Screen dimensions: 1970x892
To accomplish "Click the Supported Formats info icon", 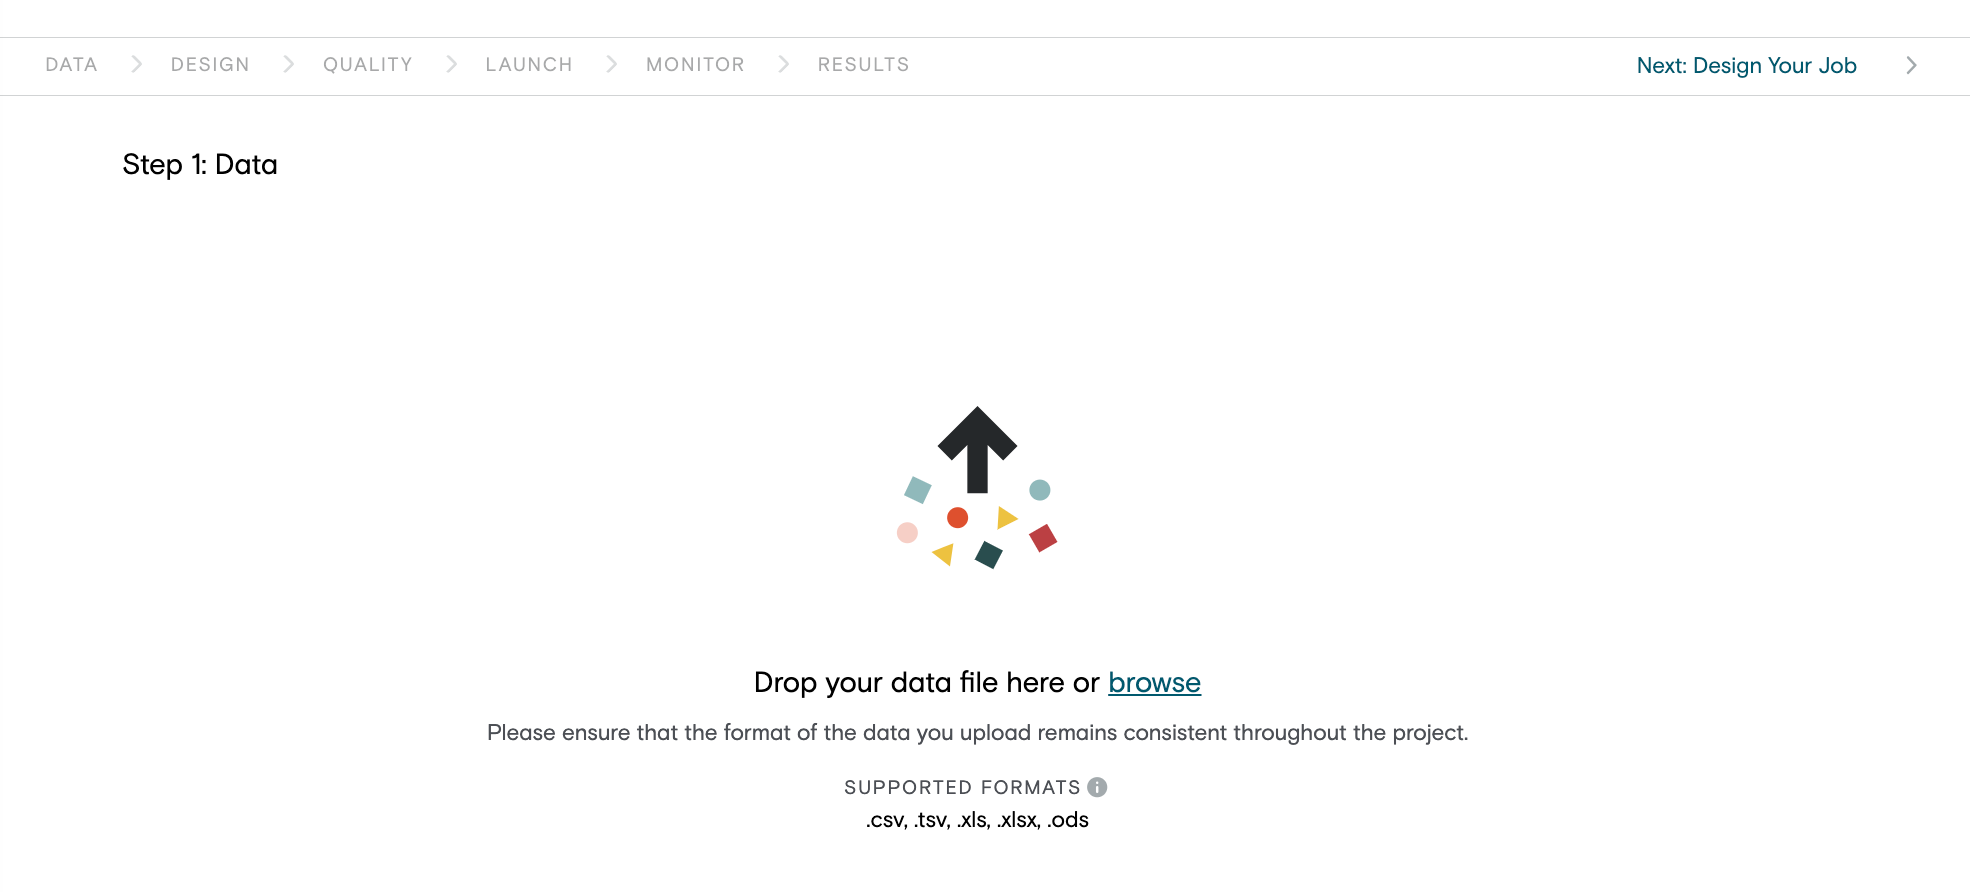I will point(1097,787).
